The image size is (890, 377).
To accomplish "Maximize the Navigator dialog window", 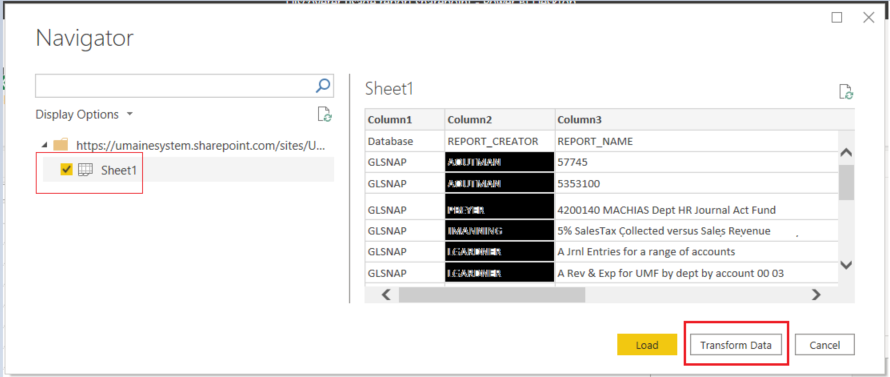I will [x=837, y=18].
